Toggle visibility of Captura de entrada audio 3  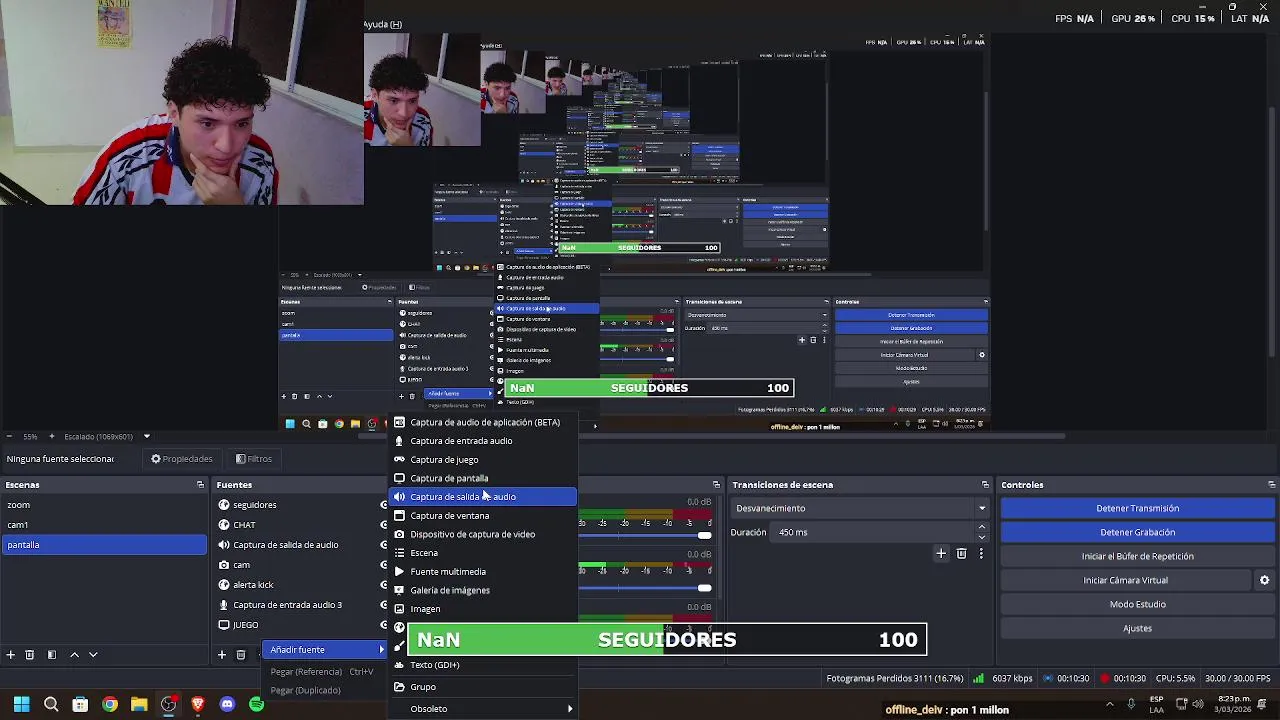point(383,605)
